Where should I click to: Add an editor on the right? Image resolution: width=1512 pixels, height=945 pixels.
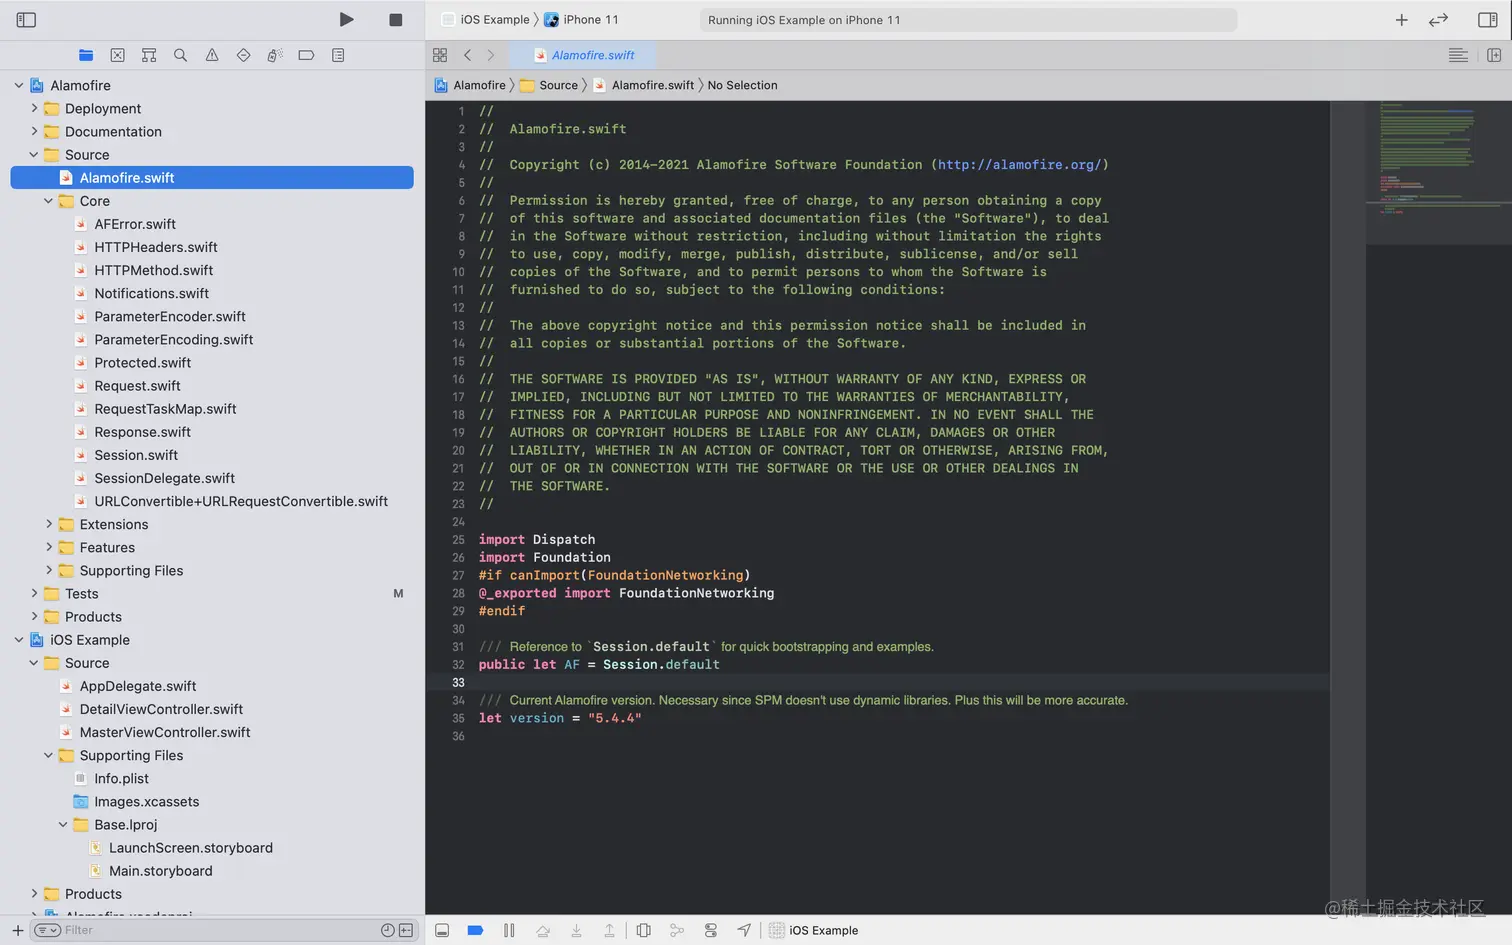click(1493, 55)
